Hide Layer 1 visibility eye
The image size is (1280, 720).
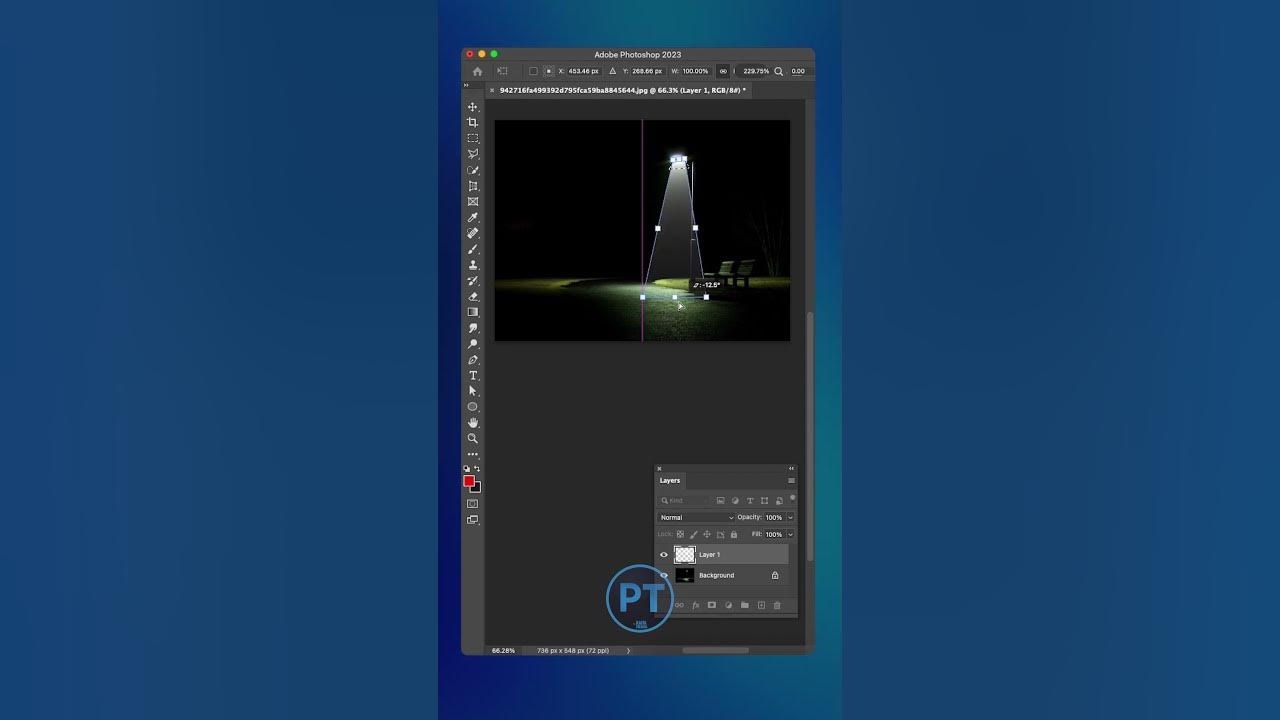pos(664,554)
